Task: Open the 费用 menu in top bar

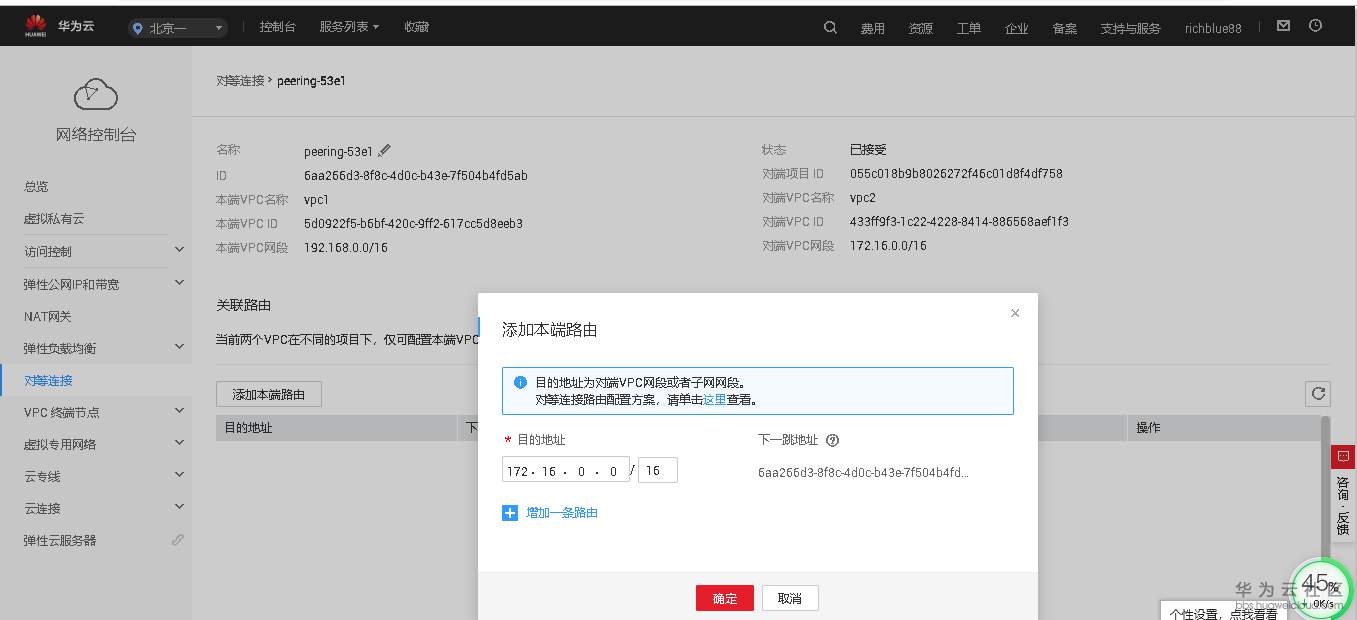Action: pyautogui.click(x=872, y=28)
